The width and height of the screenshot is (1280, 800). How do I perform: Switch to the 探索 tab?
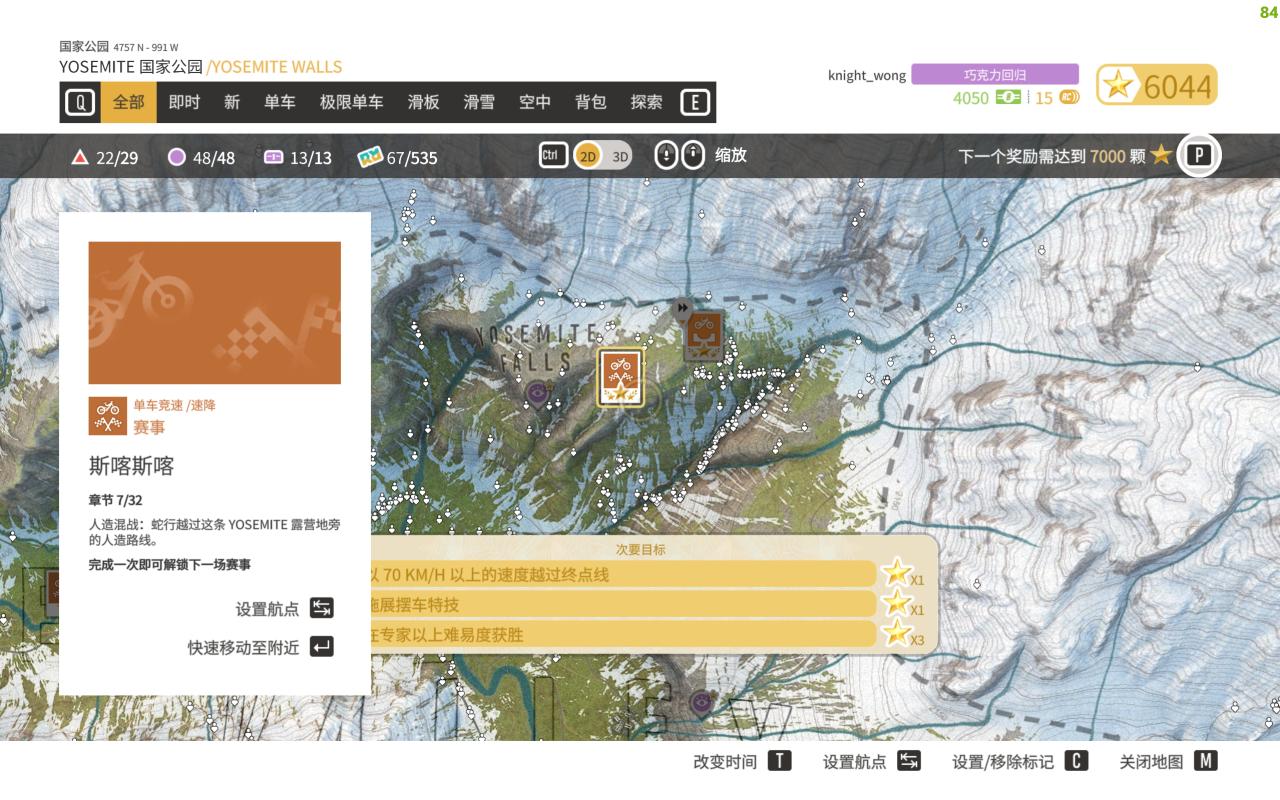tap(646, 102)
